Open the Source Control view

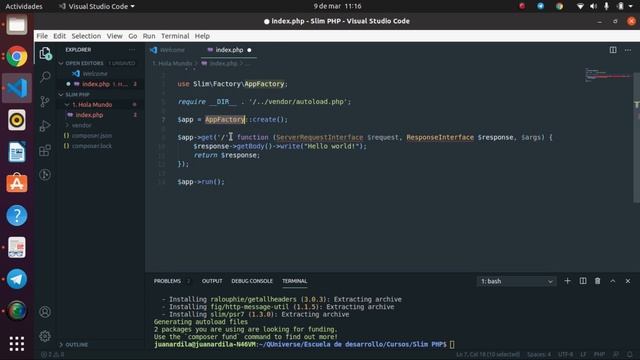45,101
